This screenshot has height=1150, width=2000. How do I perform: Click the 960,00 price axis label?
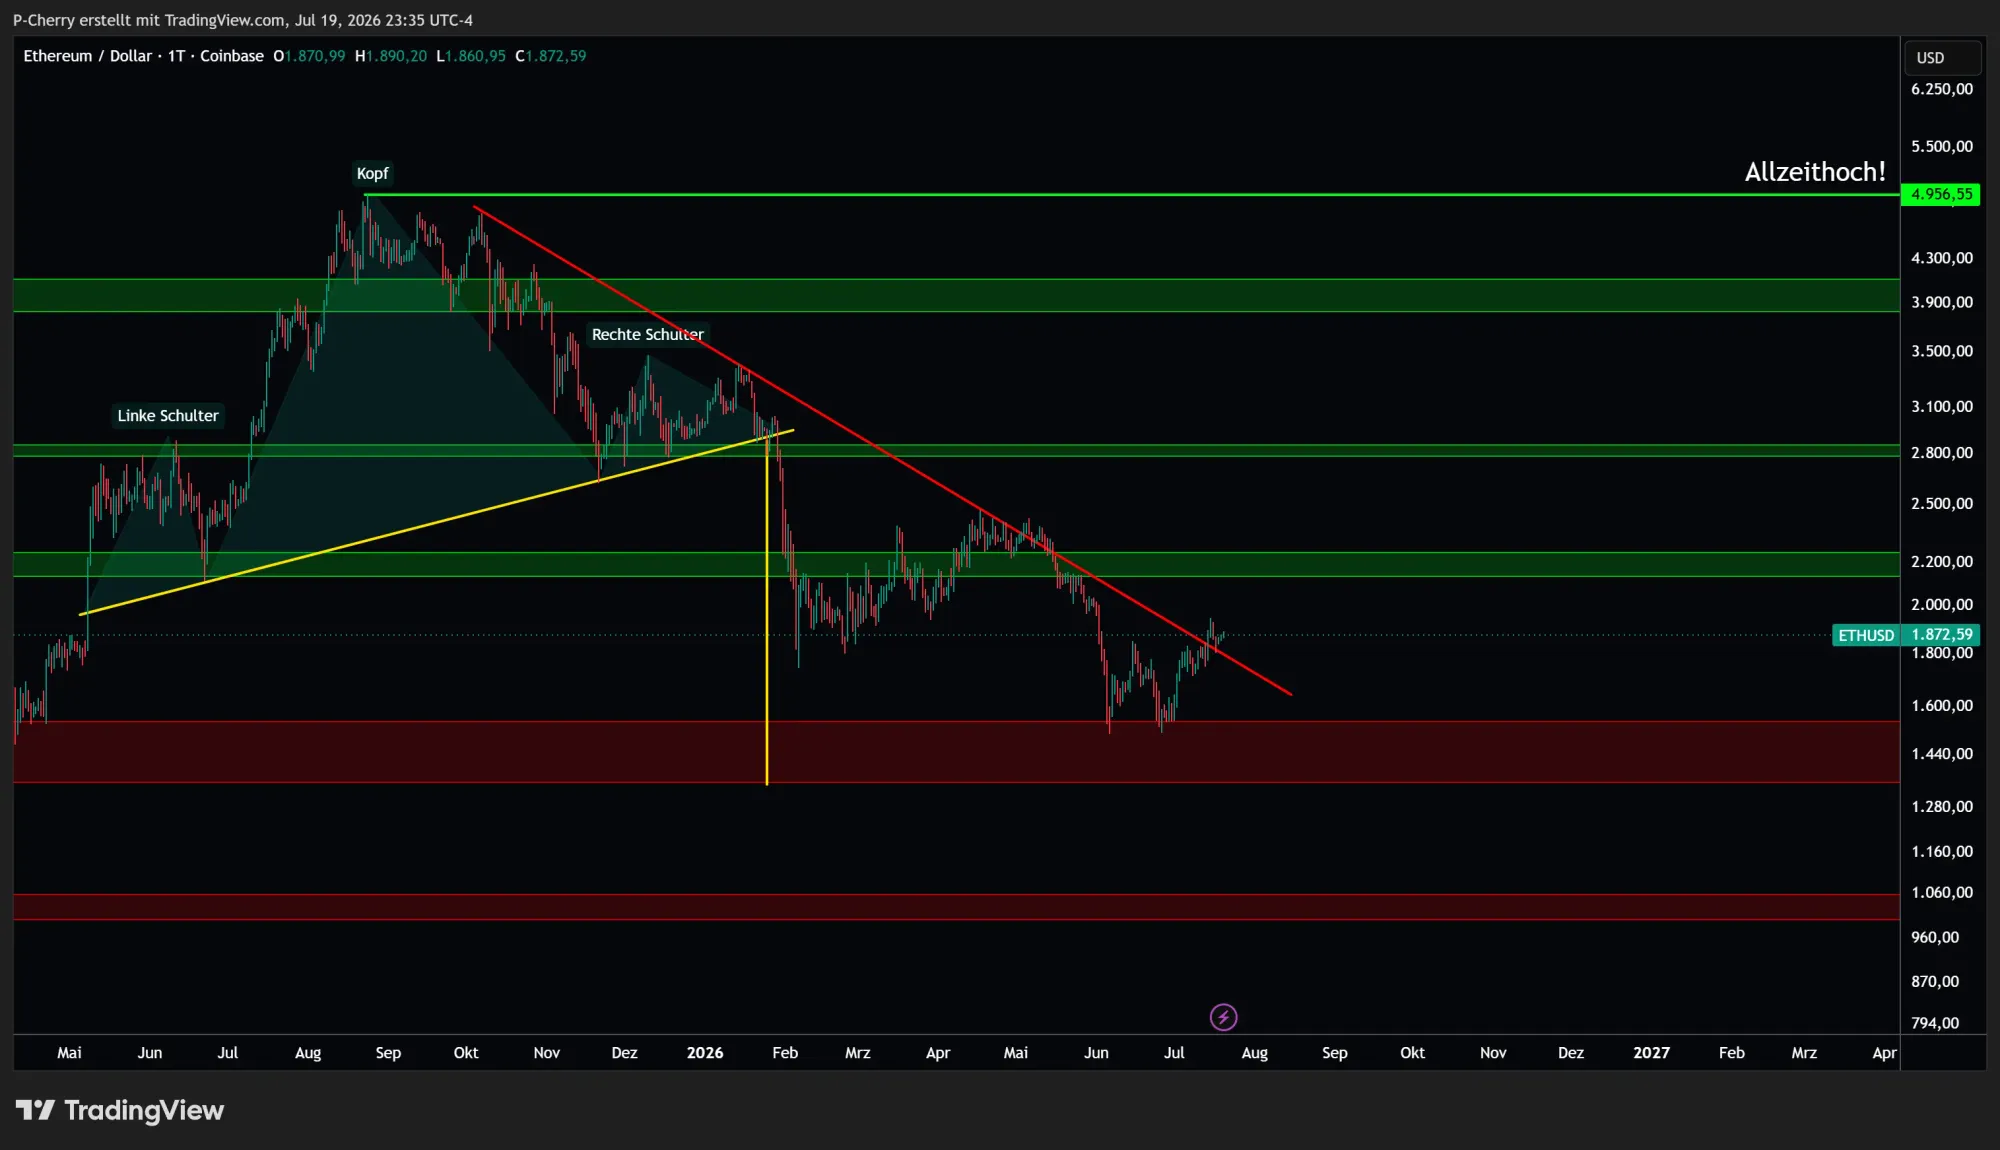[x=1934, y=938]
